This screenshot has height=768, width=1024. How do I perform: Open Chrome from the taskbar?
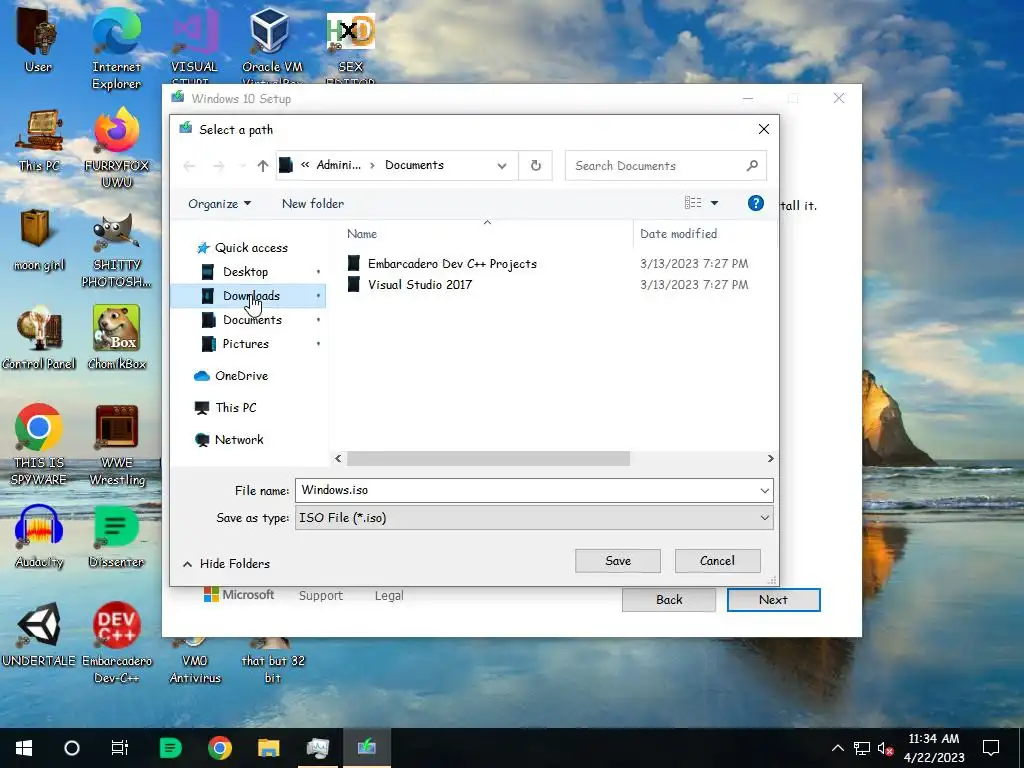pos(219,748)
